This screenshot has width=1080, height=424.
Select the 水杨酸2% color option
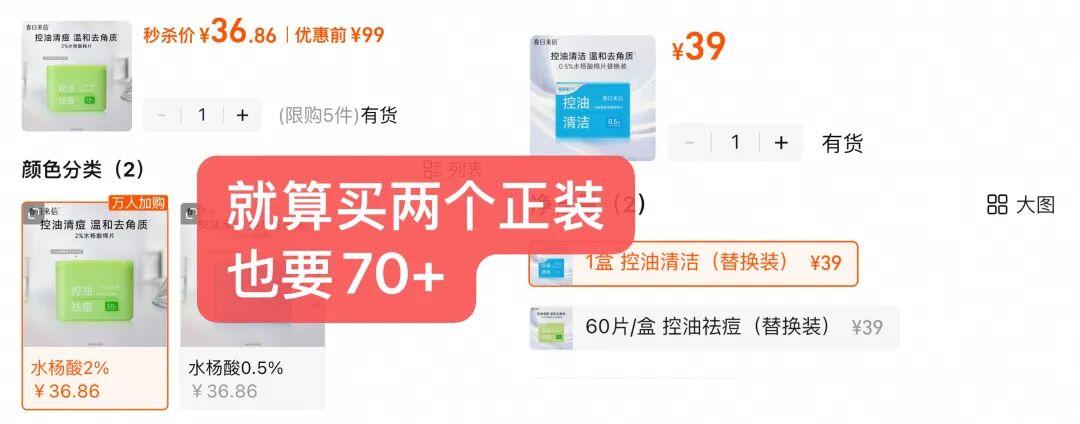95,306
